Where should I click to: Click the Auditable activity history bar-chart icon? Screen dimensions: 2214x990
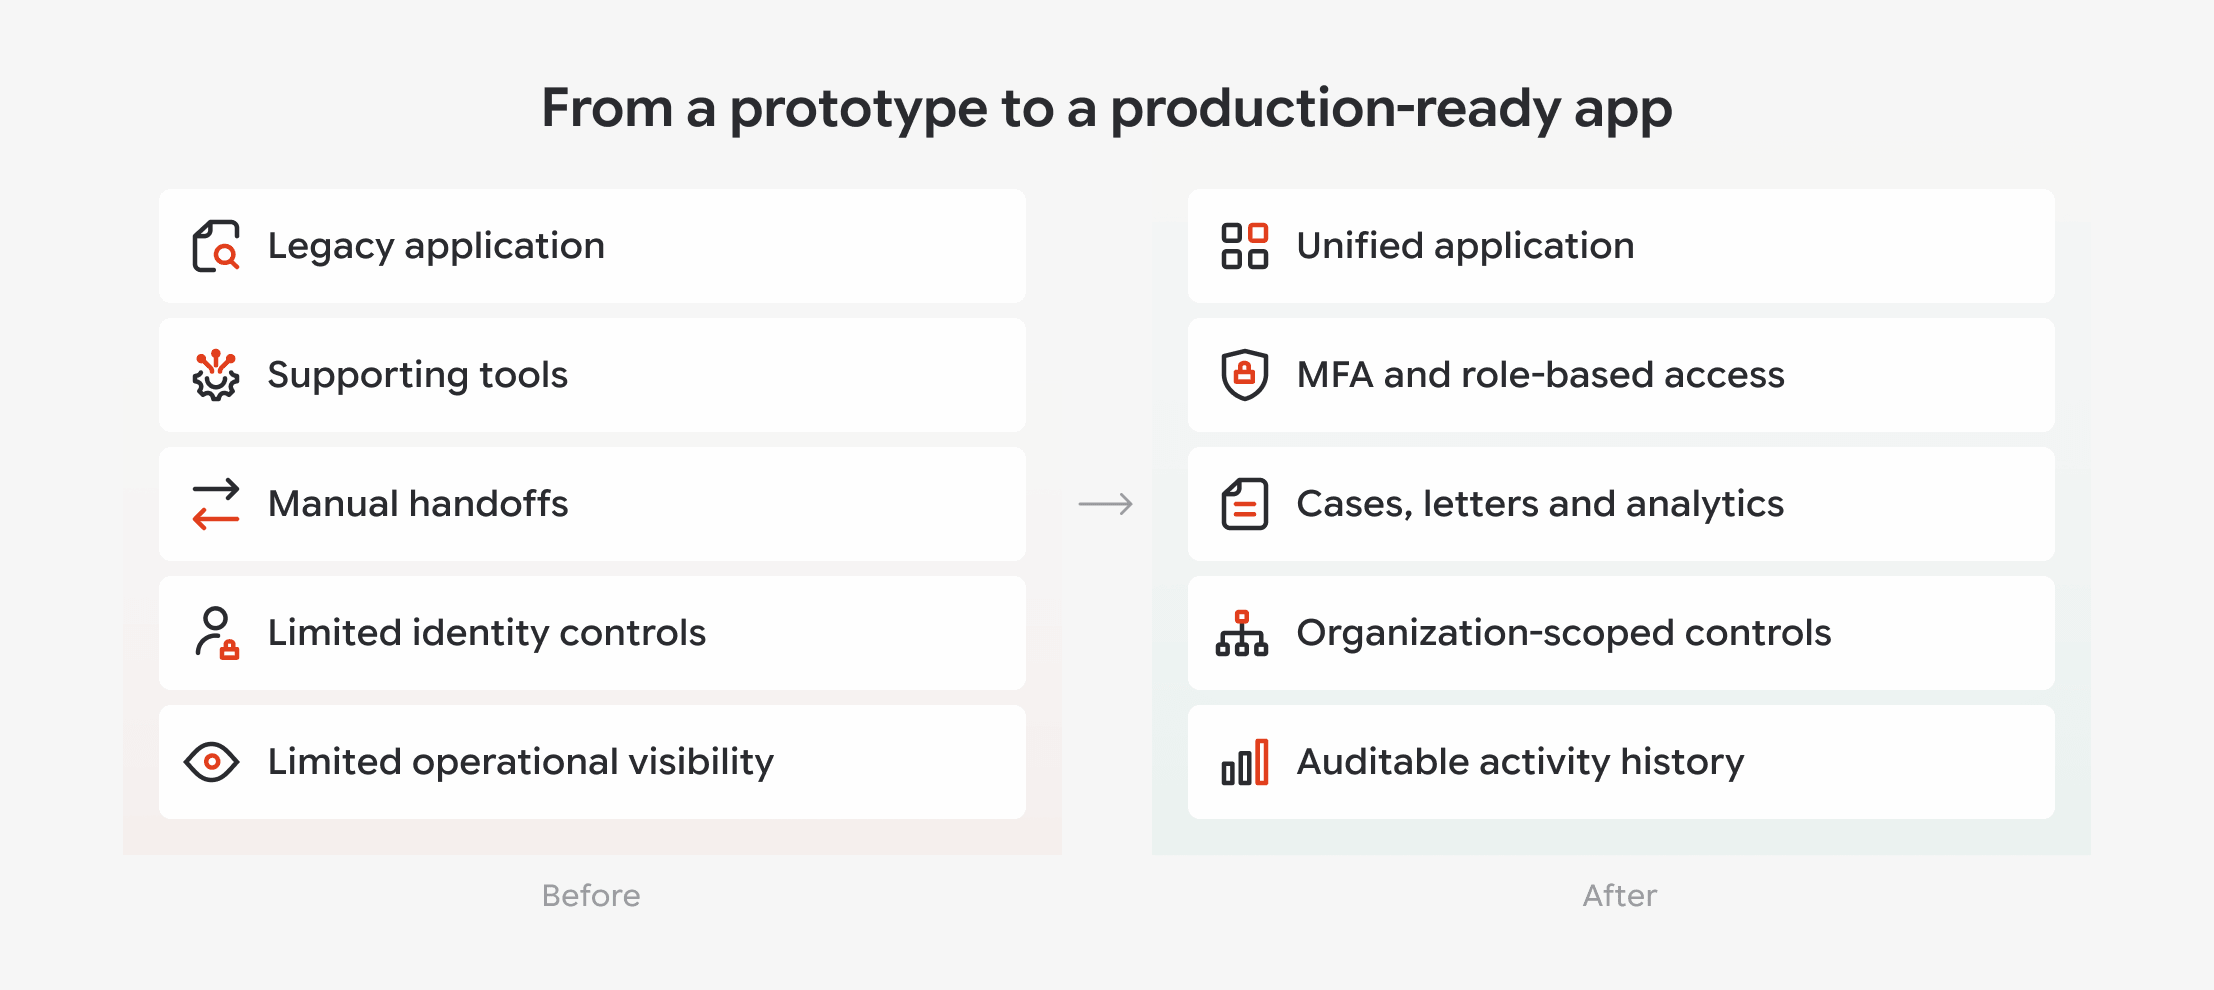[x=1245, y=762]
